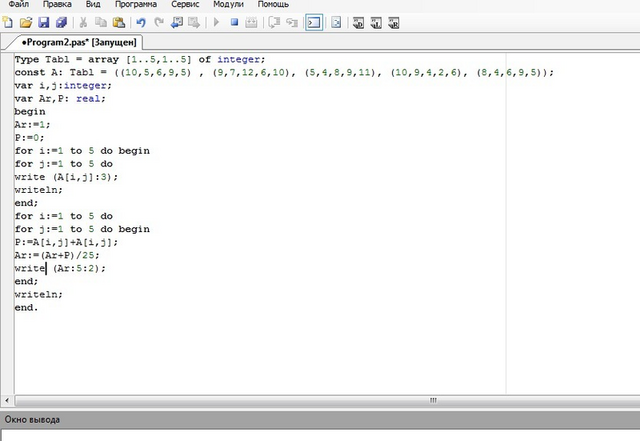This screenshot has height=441, width=640.
Task: Open the Программа menu
Action: click(136, 4)
